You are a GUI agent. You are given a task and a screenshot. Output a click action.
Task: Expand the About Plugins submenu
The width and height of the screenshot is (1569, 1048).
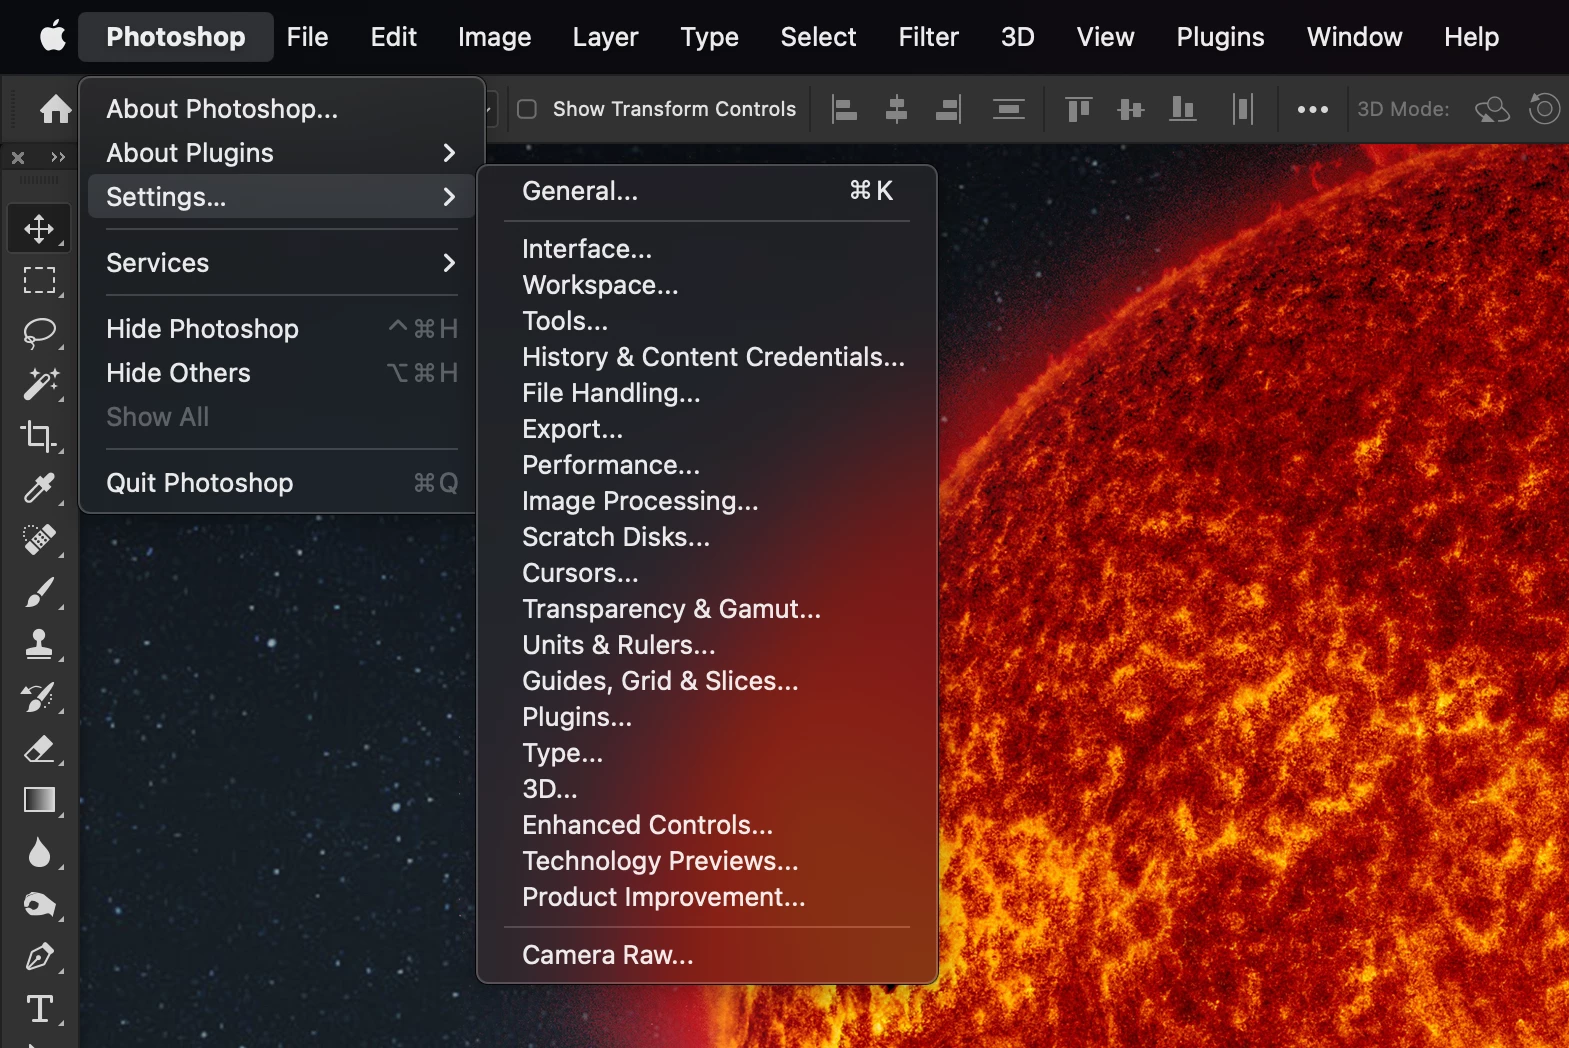point(282,153)
